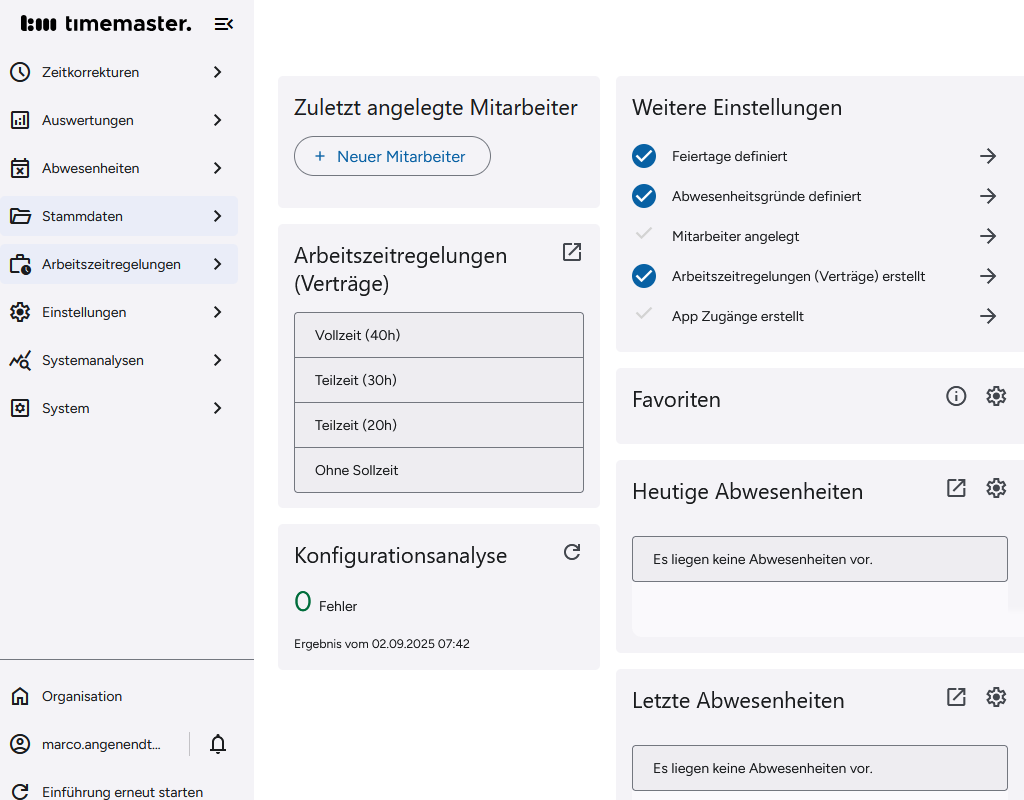This screenshot has height=800, width=1024.
Task: Click the Neuer Mitarbeiter button
Action: coord(392,156)
